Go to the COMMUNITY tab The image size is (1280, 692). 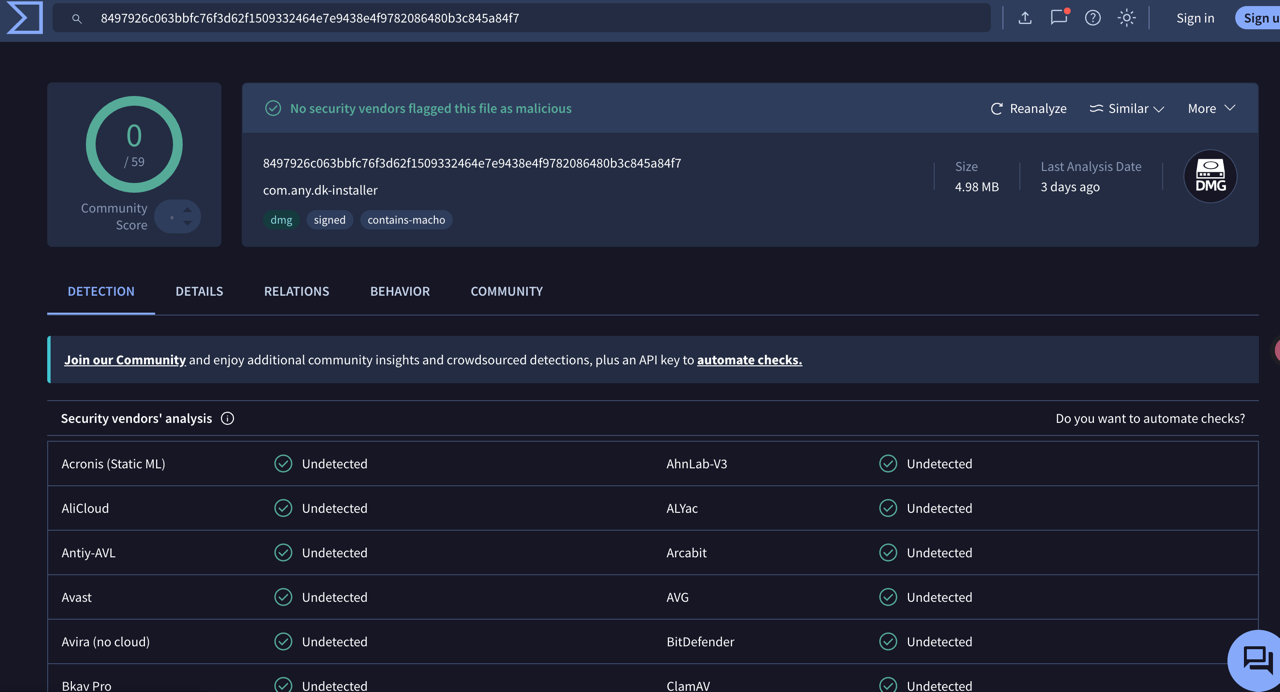(507, 291)
